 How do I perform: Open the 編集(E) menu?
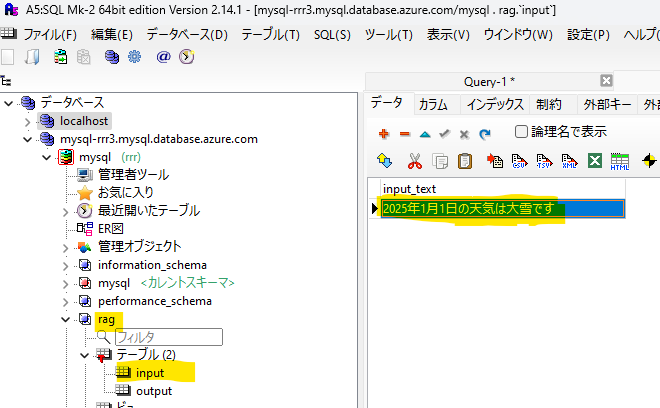[x=112, y=35]
